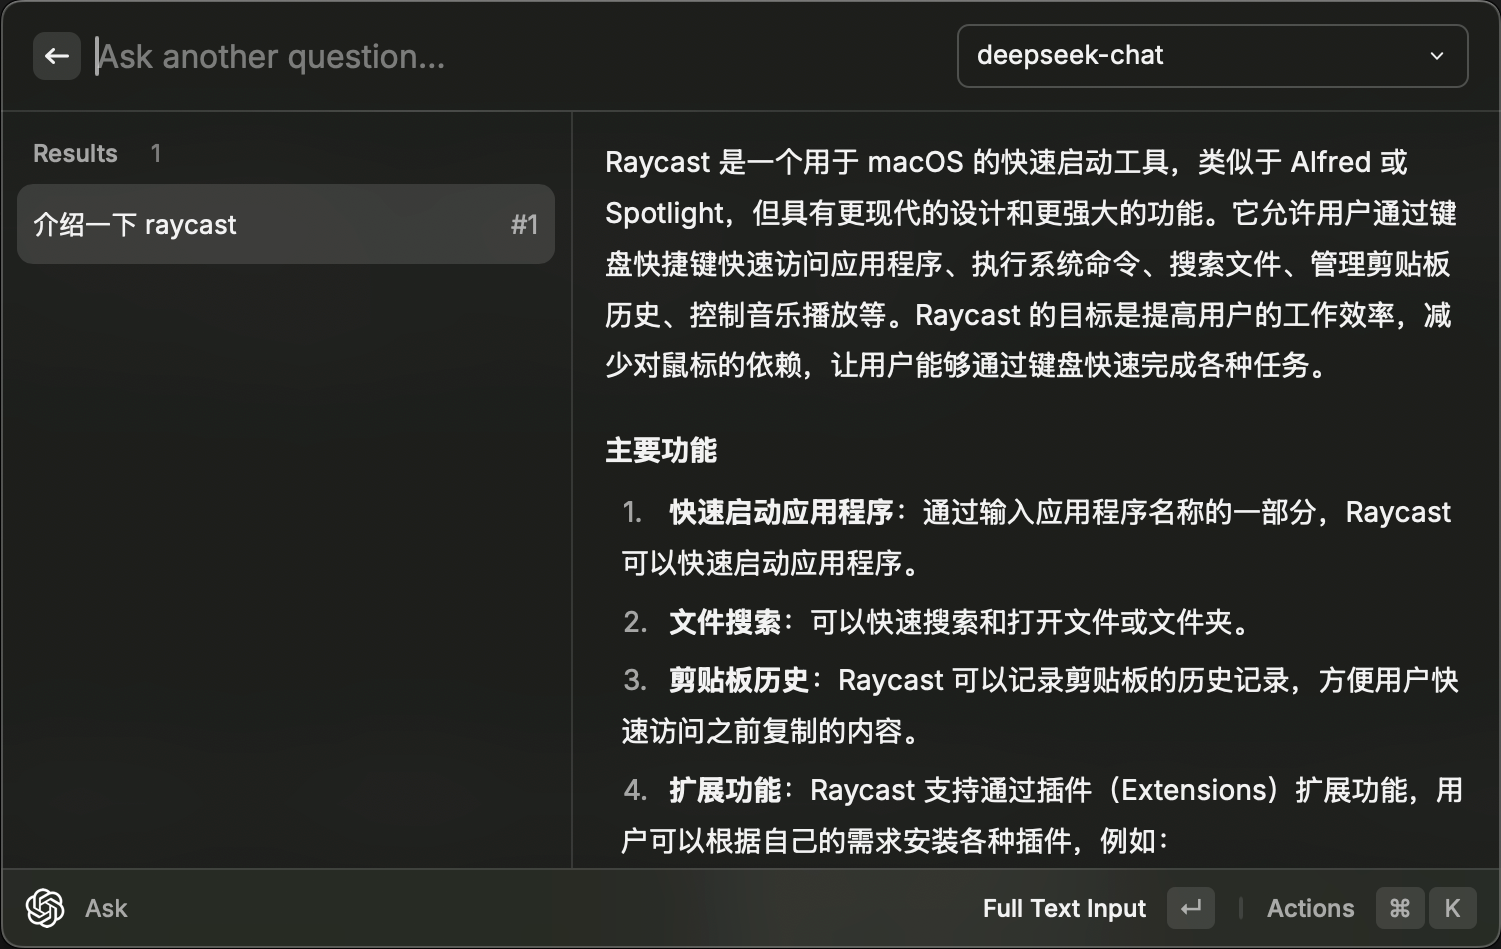Open the Actions panel

click(1310, 908)
